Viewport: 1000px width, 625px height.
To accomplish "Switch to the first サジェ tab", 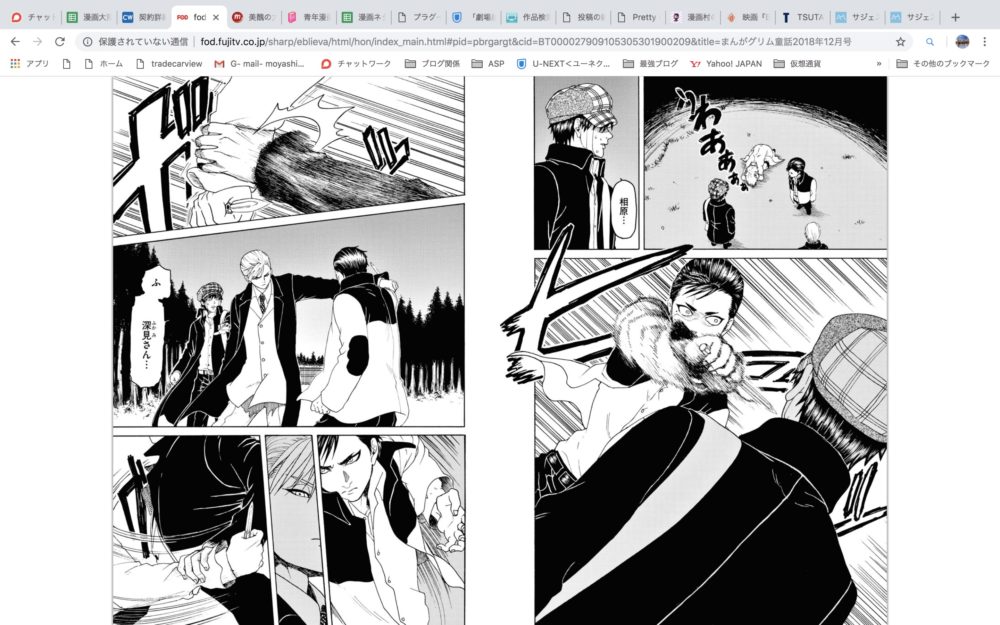I will (857, 17).
